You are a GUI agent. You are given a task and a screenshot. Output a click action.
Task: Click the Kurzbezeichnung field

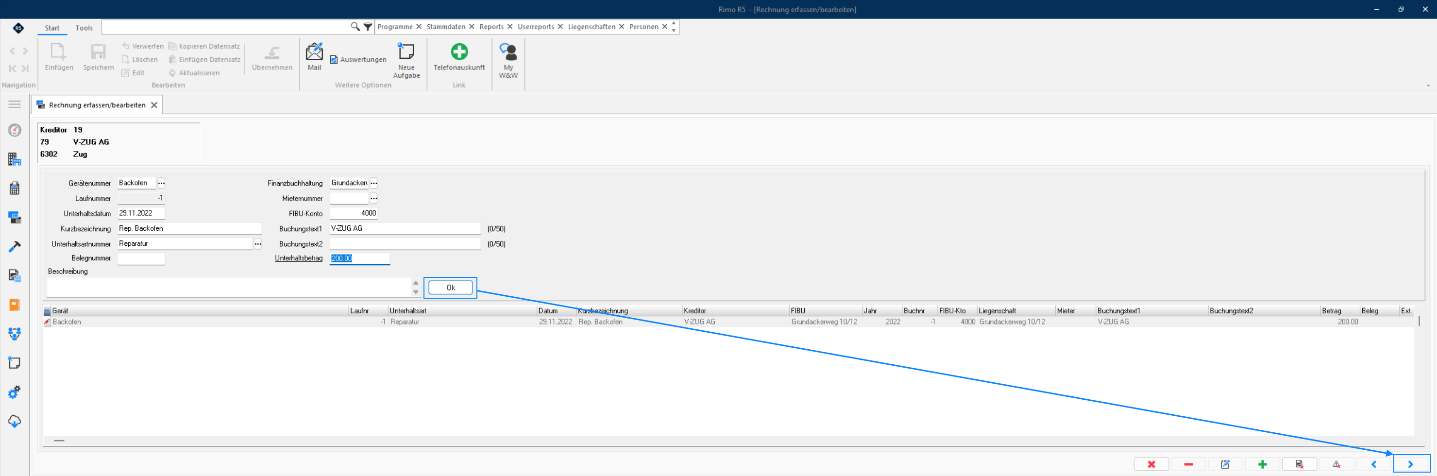(189, 228)
